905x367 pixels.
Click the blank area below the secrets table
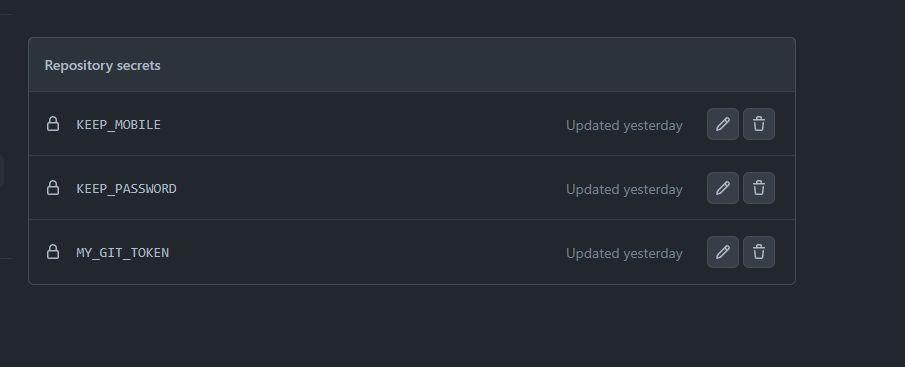tap(412, 326)
